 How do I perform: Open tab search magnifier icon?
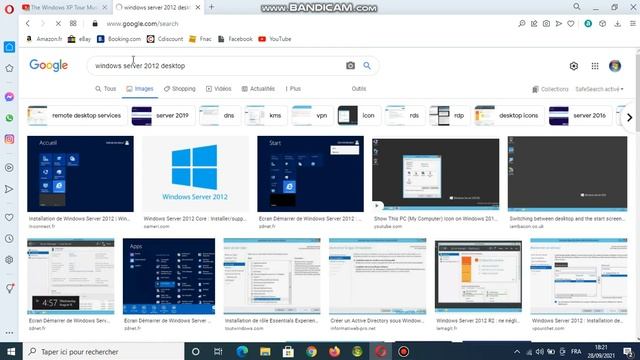point(577,7)
